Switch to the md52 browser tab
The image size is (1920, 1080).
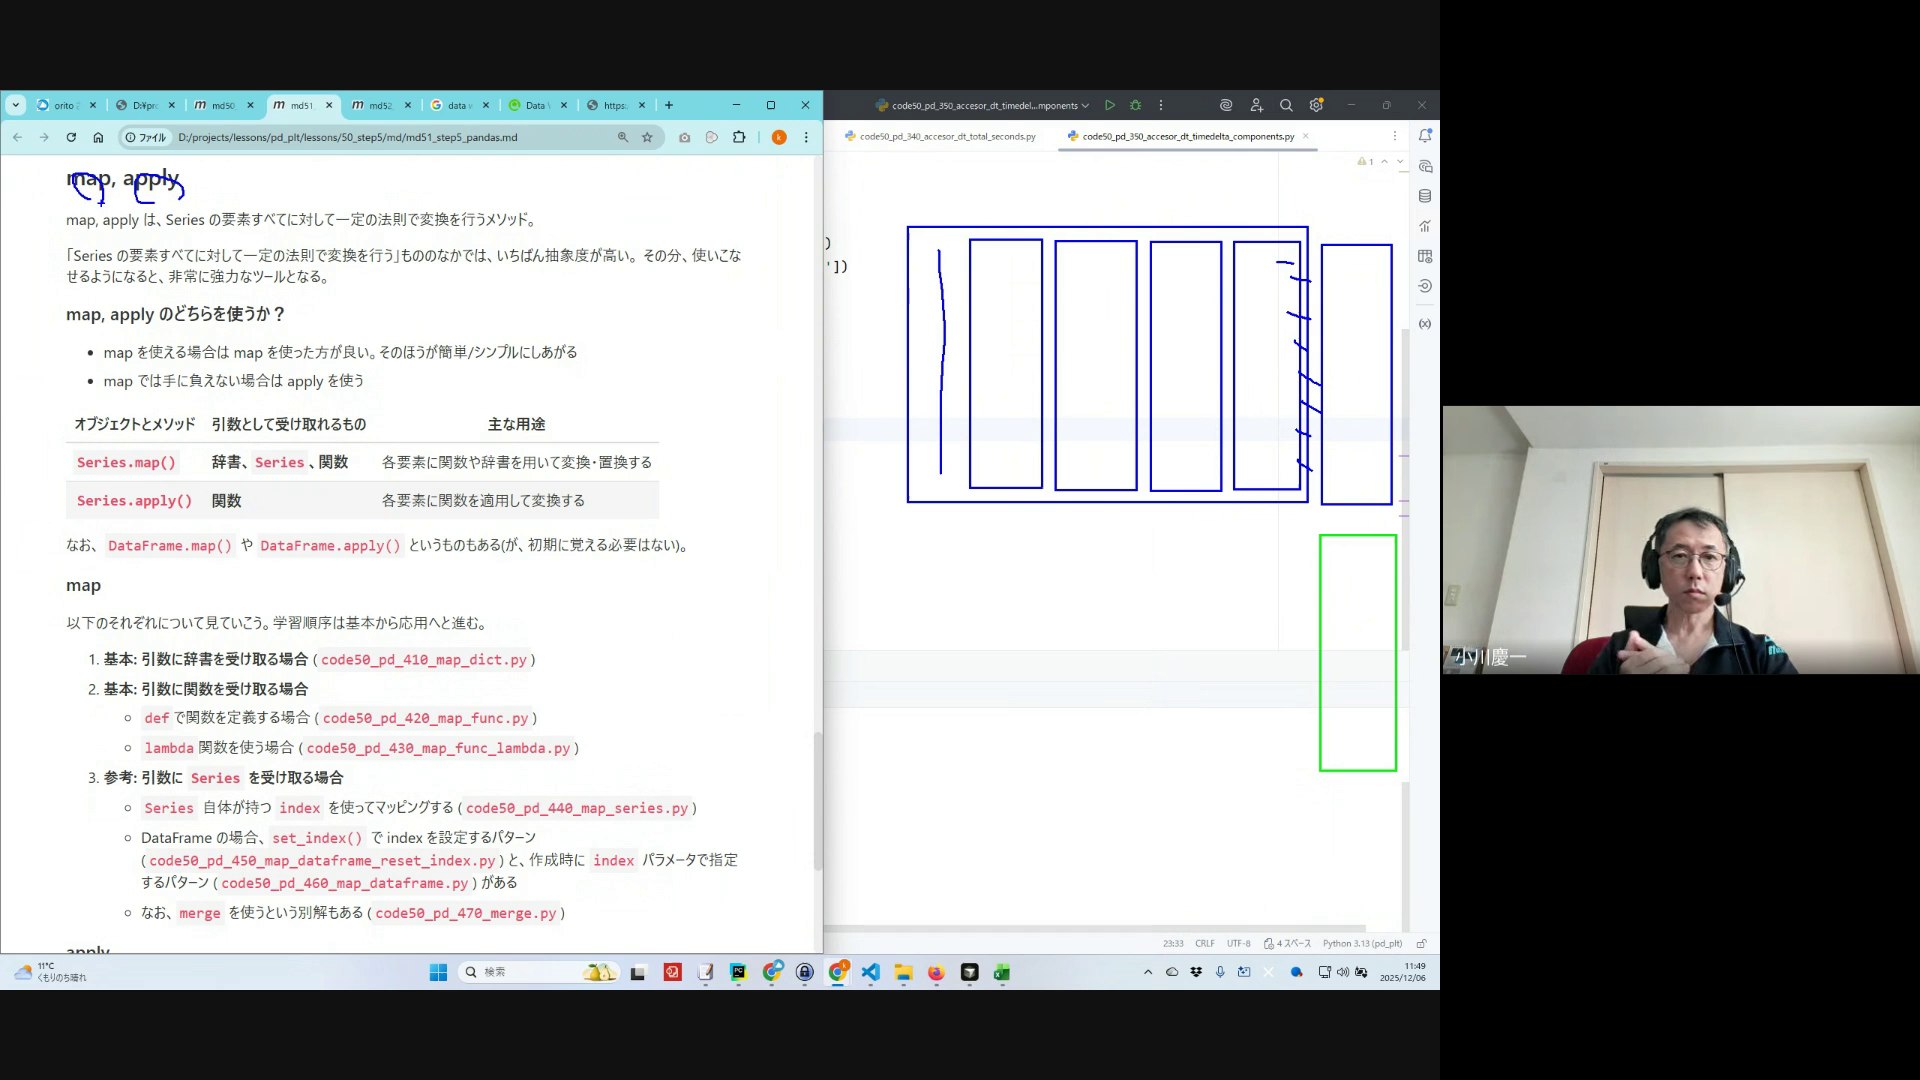tap(379, 105)
